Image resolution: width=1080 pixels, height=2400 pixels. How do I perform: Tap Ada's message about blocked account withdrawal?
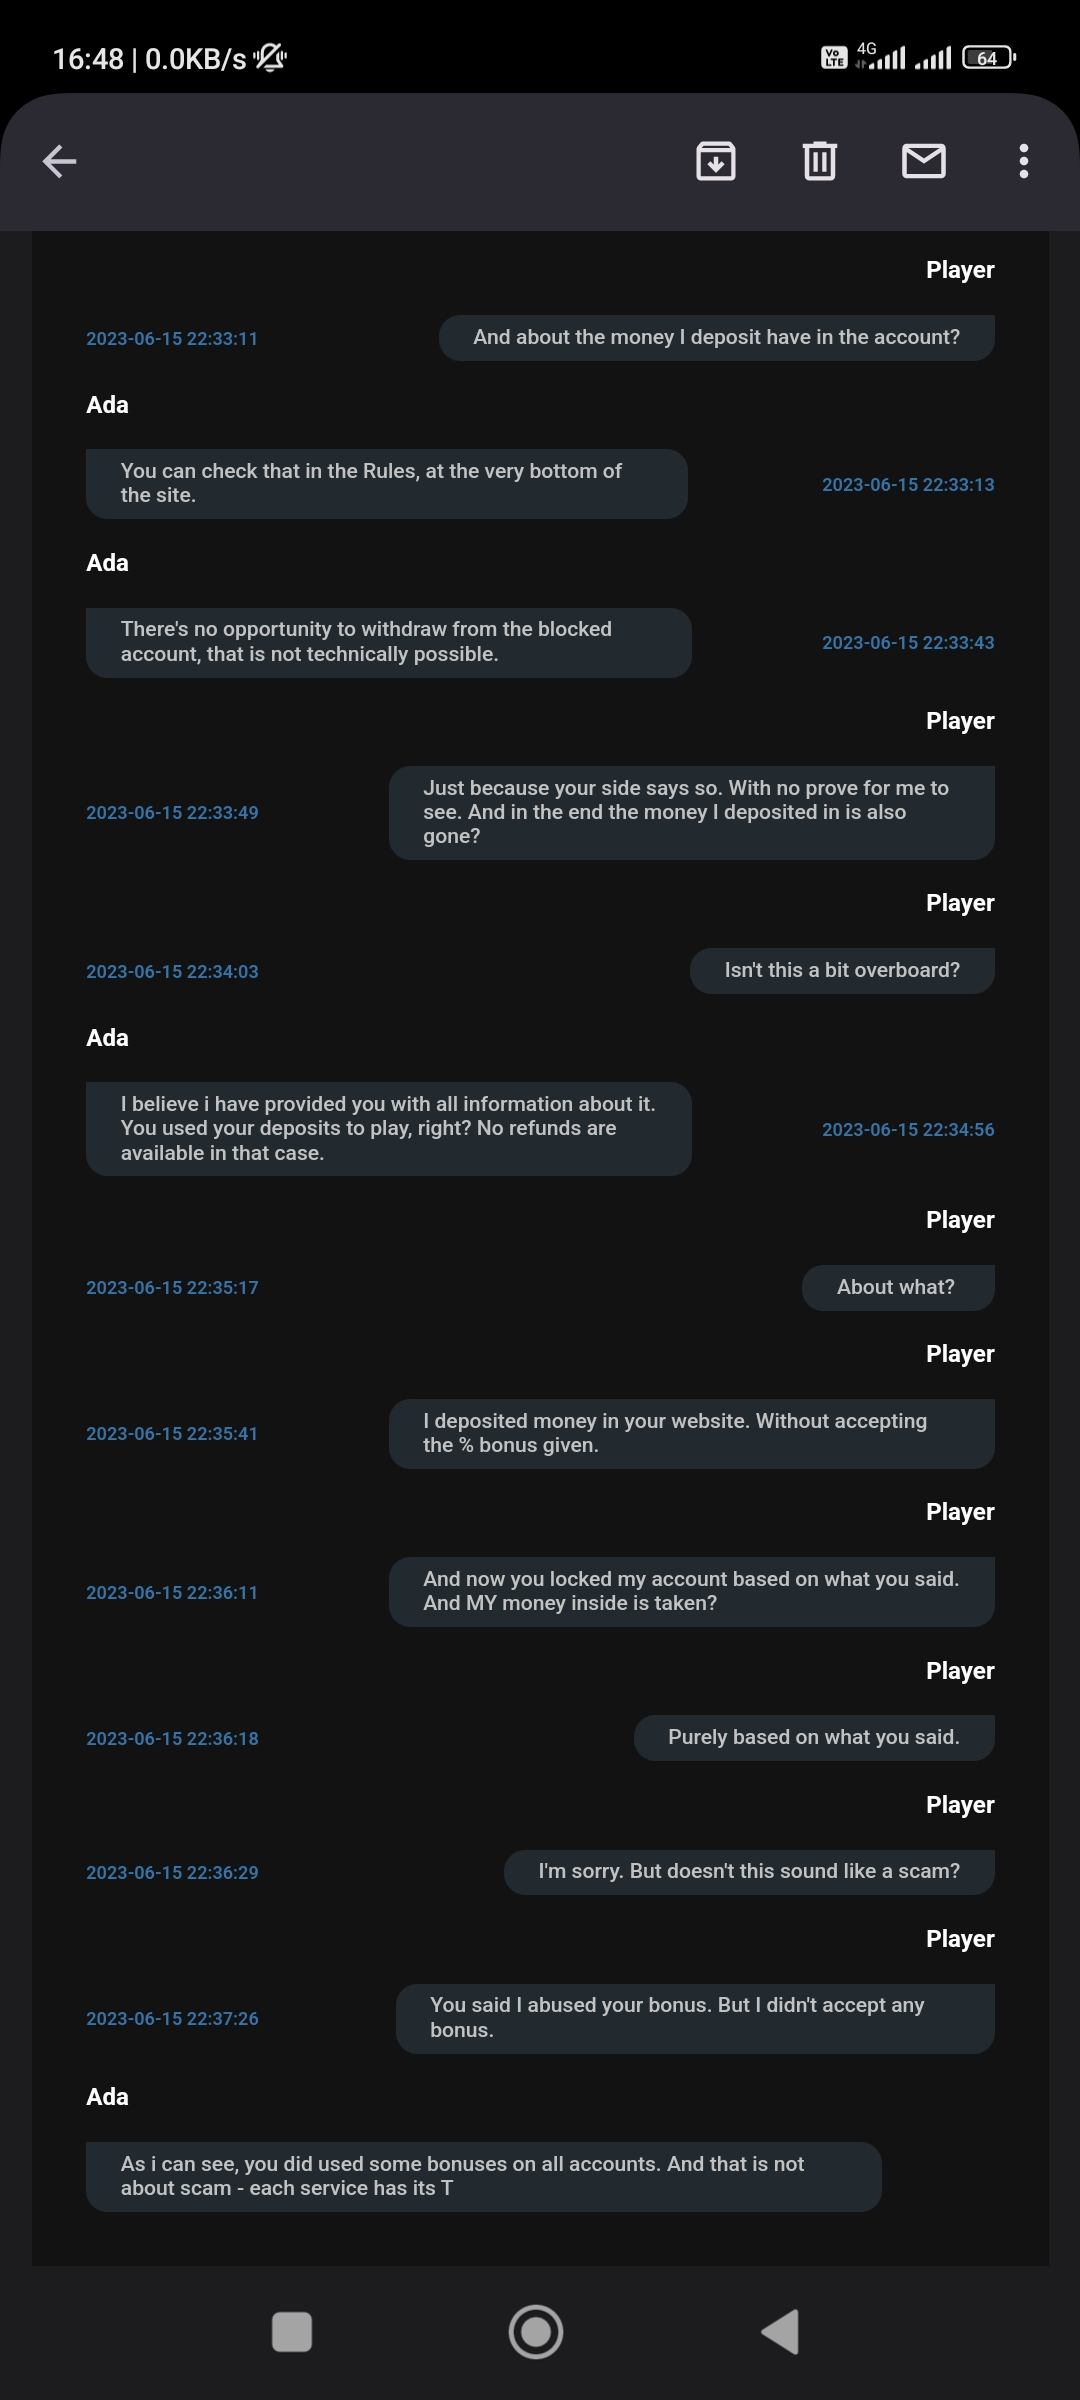(x=388, y=642)
